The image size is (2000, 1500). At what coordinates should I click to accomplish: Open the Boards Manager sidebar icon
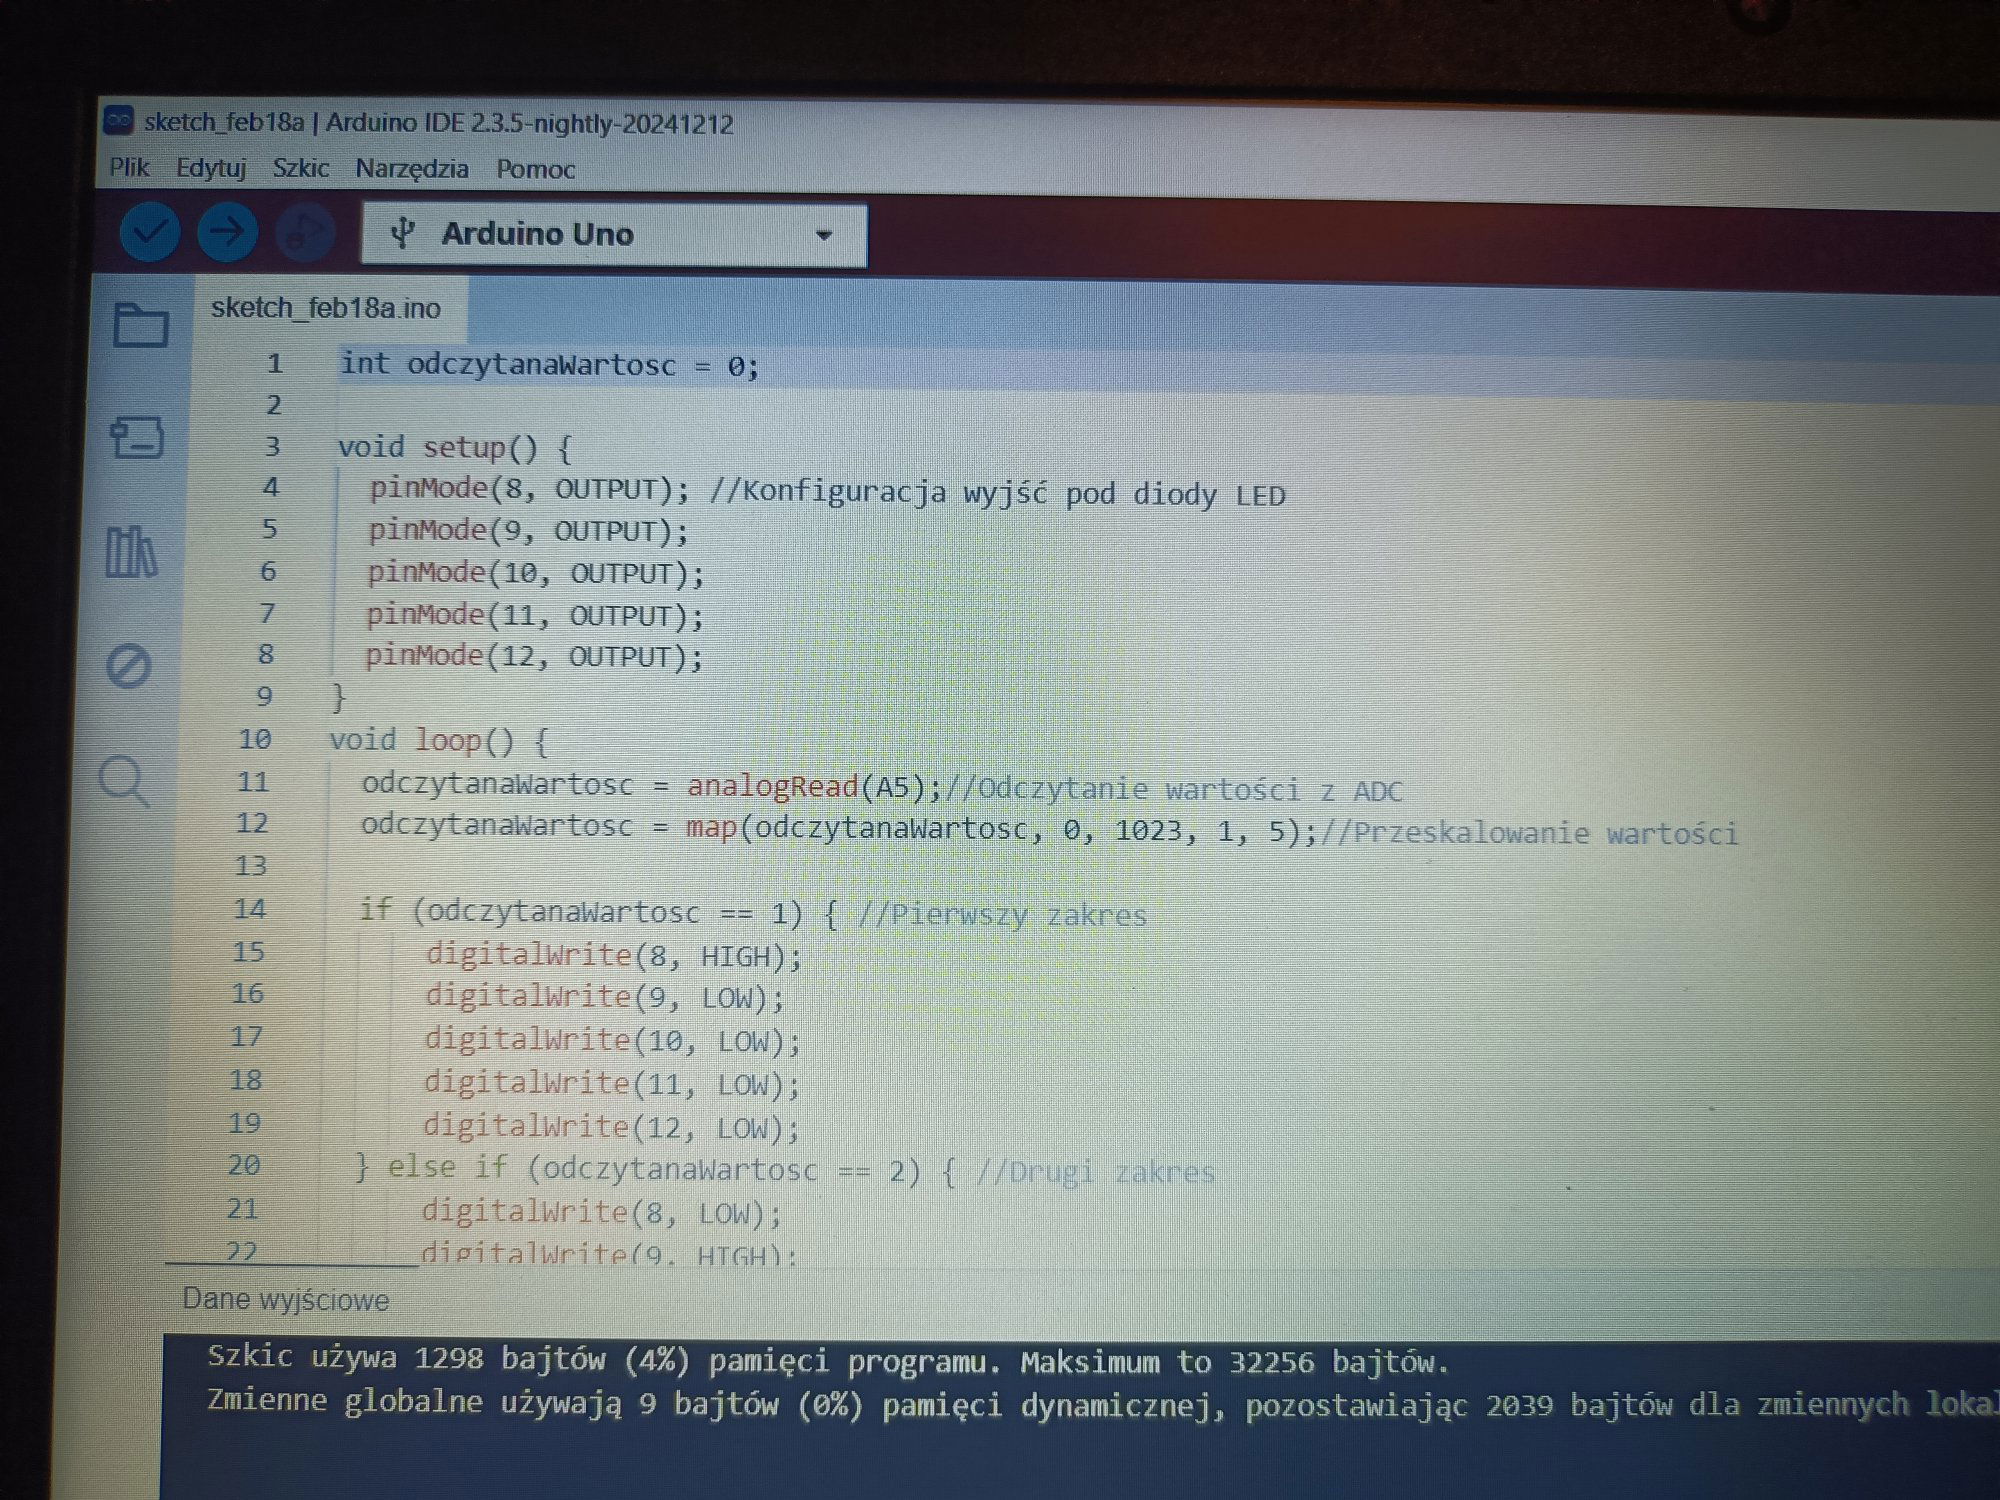(x=136, y=438)
